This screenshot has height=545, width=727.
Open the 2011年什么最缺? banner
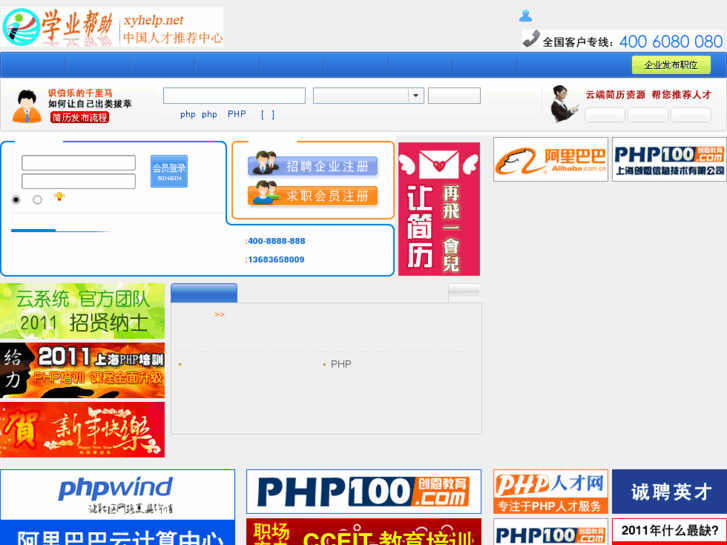point(670,532)
